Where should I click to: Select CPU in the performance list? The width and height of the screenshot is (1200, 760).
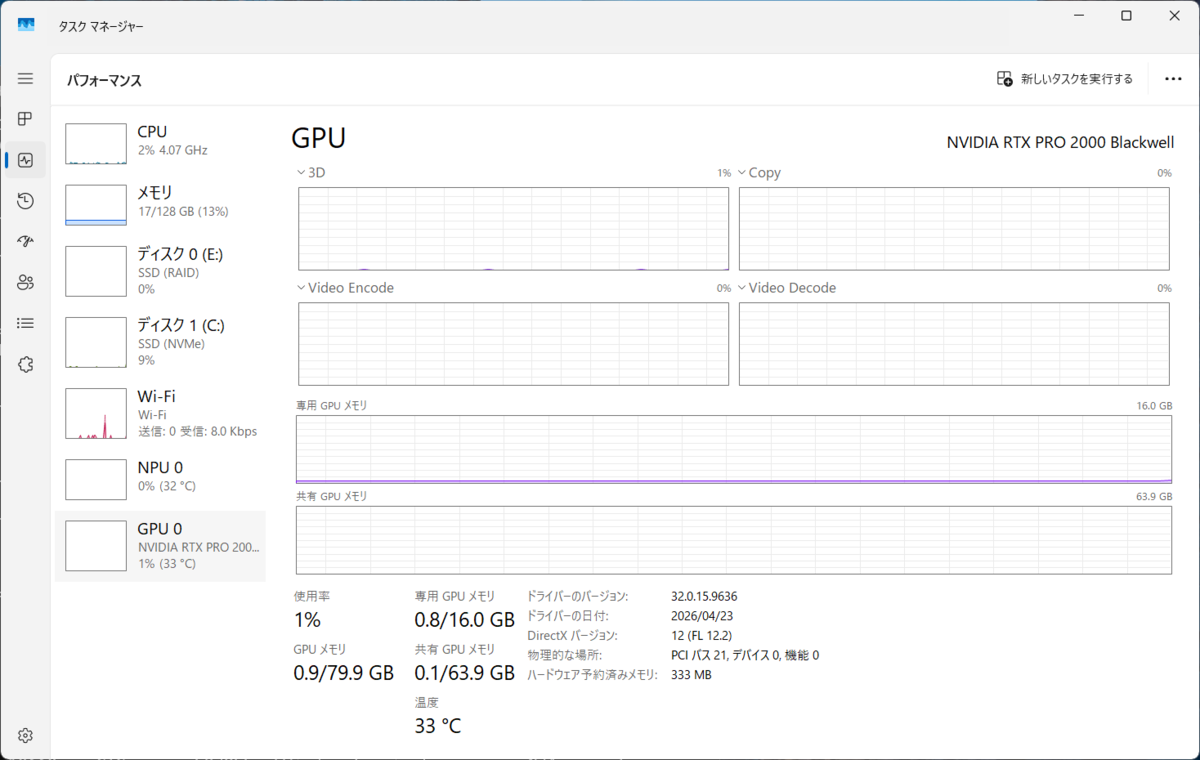(160, 143)
